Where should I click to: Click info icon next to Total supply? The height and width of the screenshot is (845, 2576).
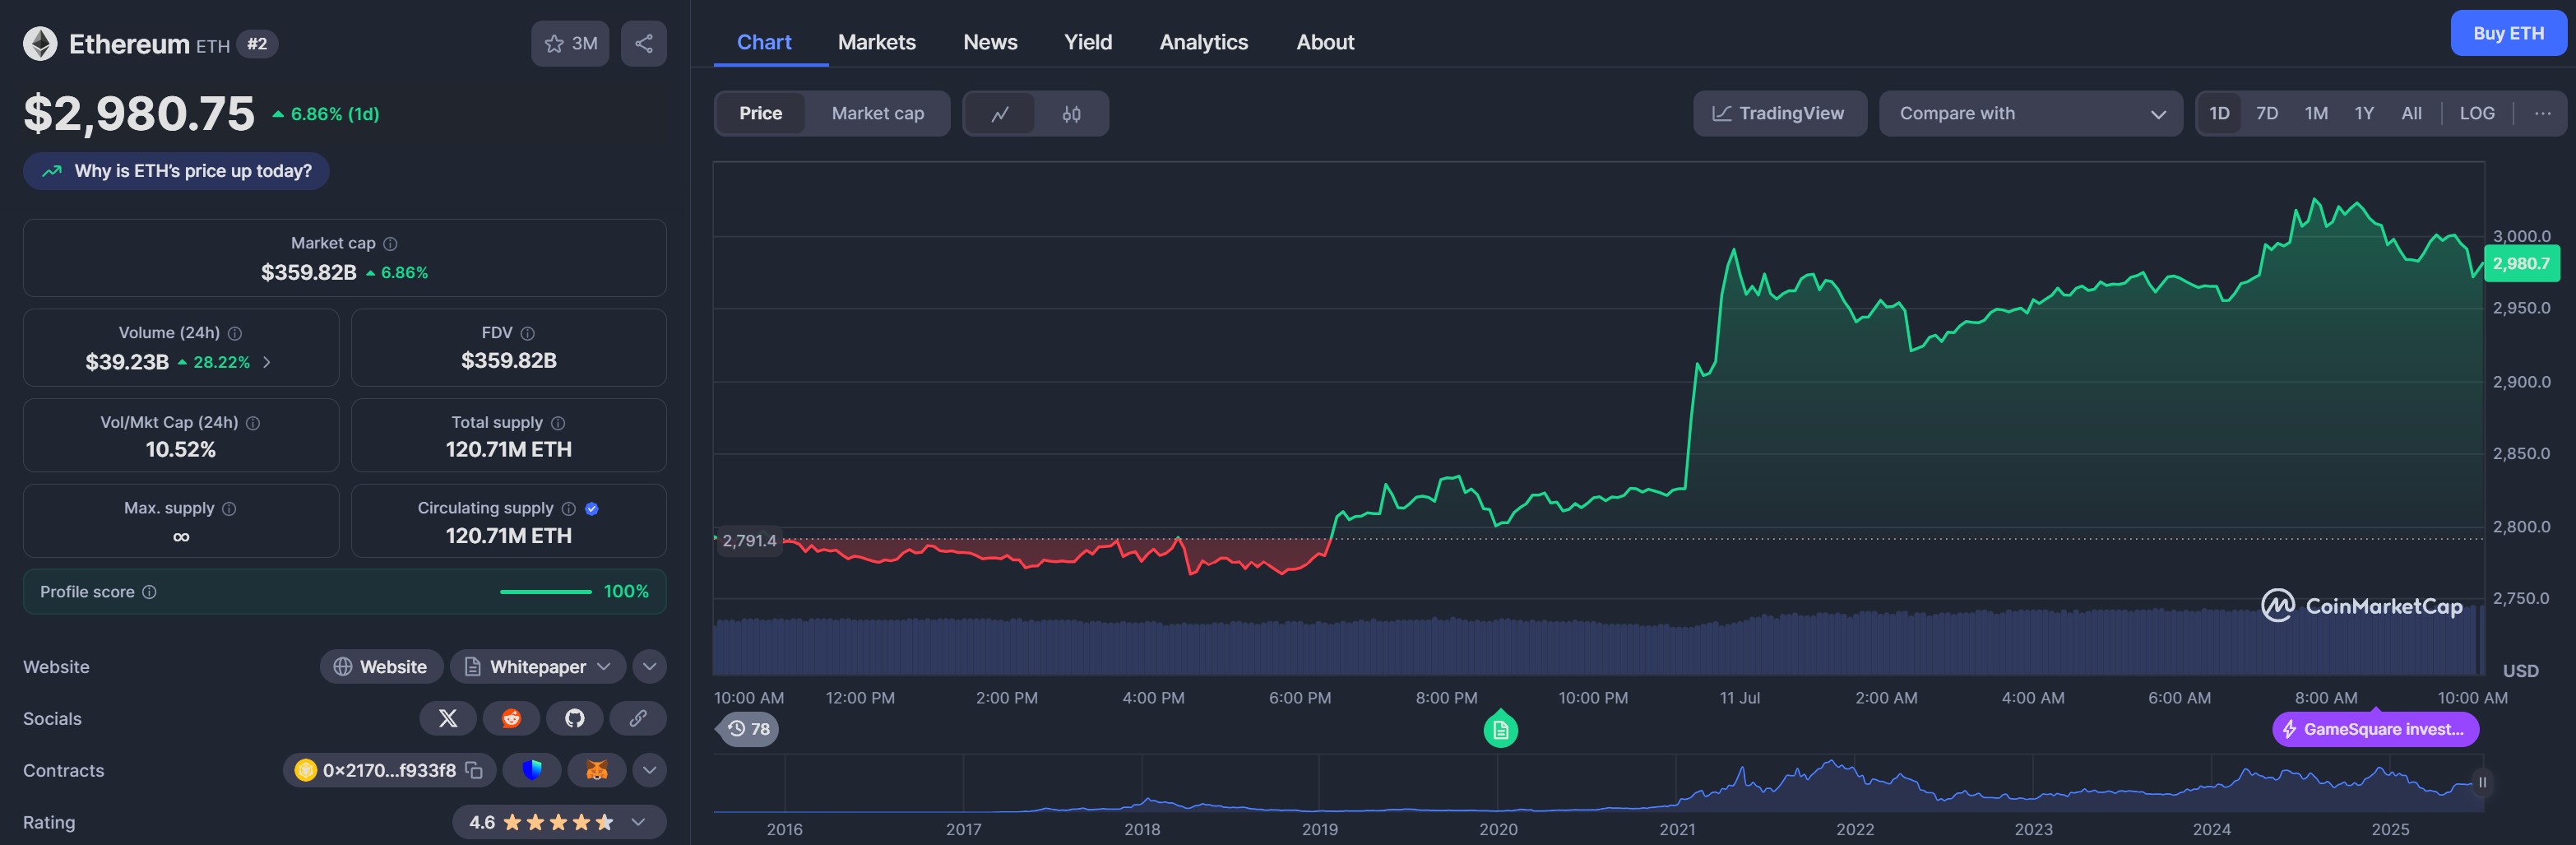pyautogui.click(x=558, y=423)
